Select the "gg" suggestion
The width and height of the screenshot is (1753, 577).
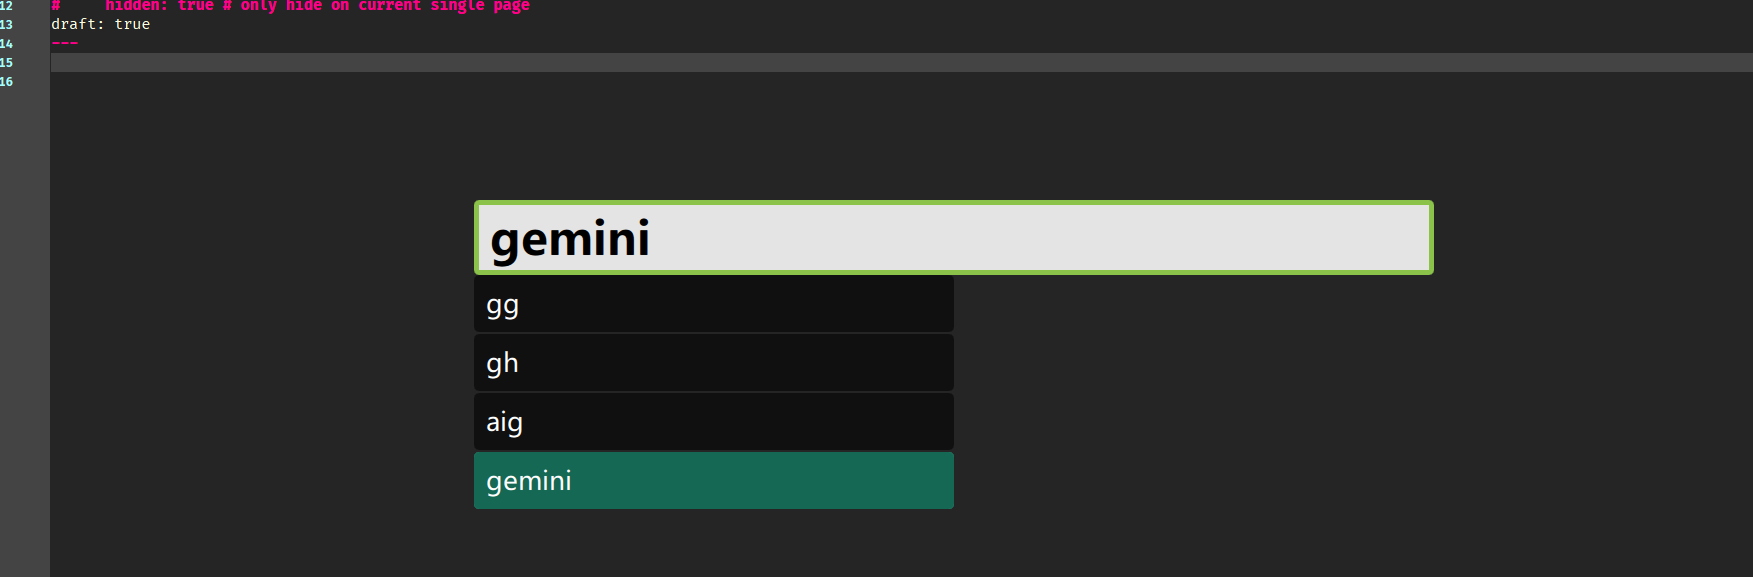713,304
